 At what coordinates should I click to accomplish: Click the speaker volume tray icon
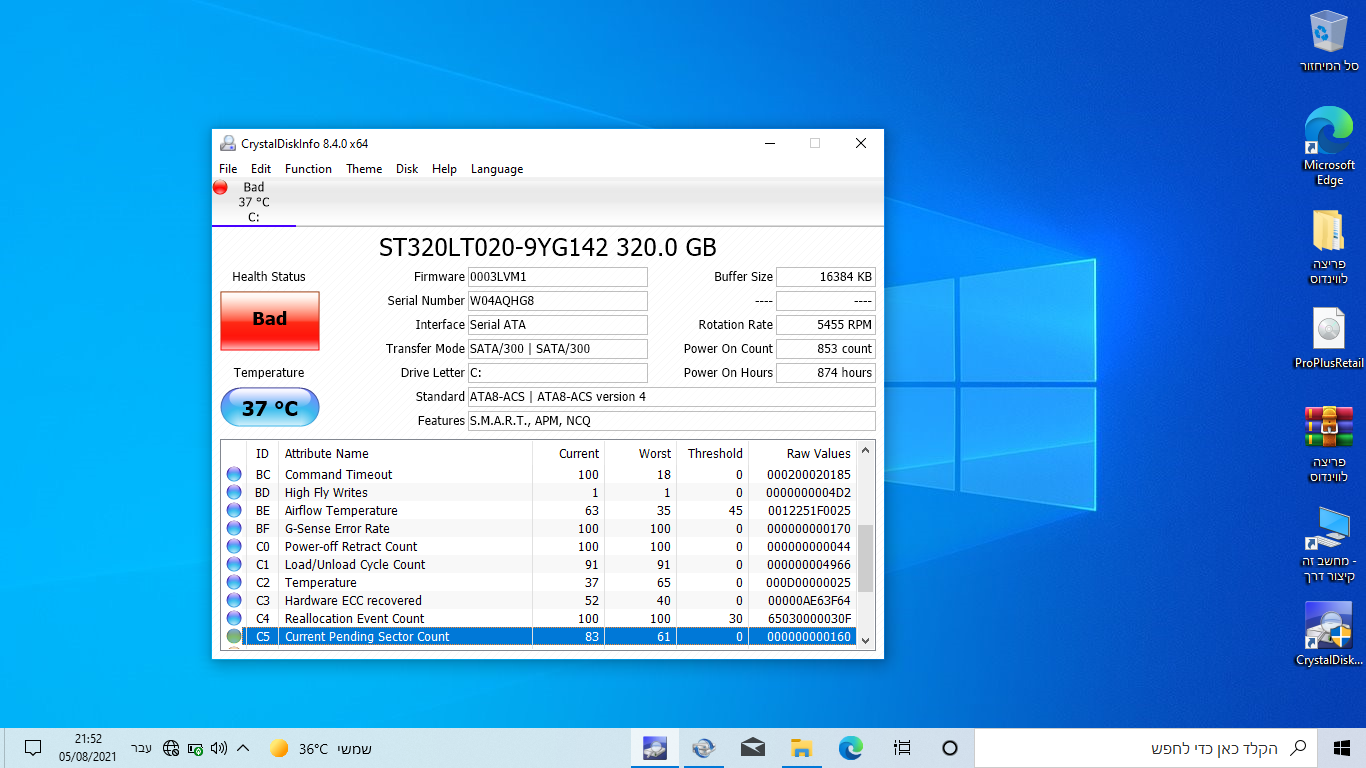tap(219, 748)
